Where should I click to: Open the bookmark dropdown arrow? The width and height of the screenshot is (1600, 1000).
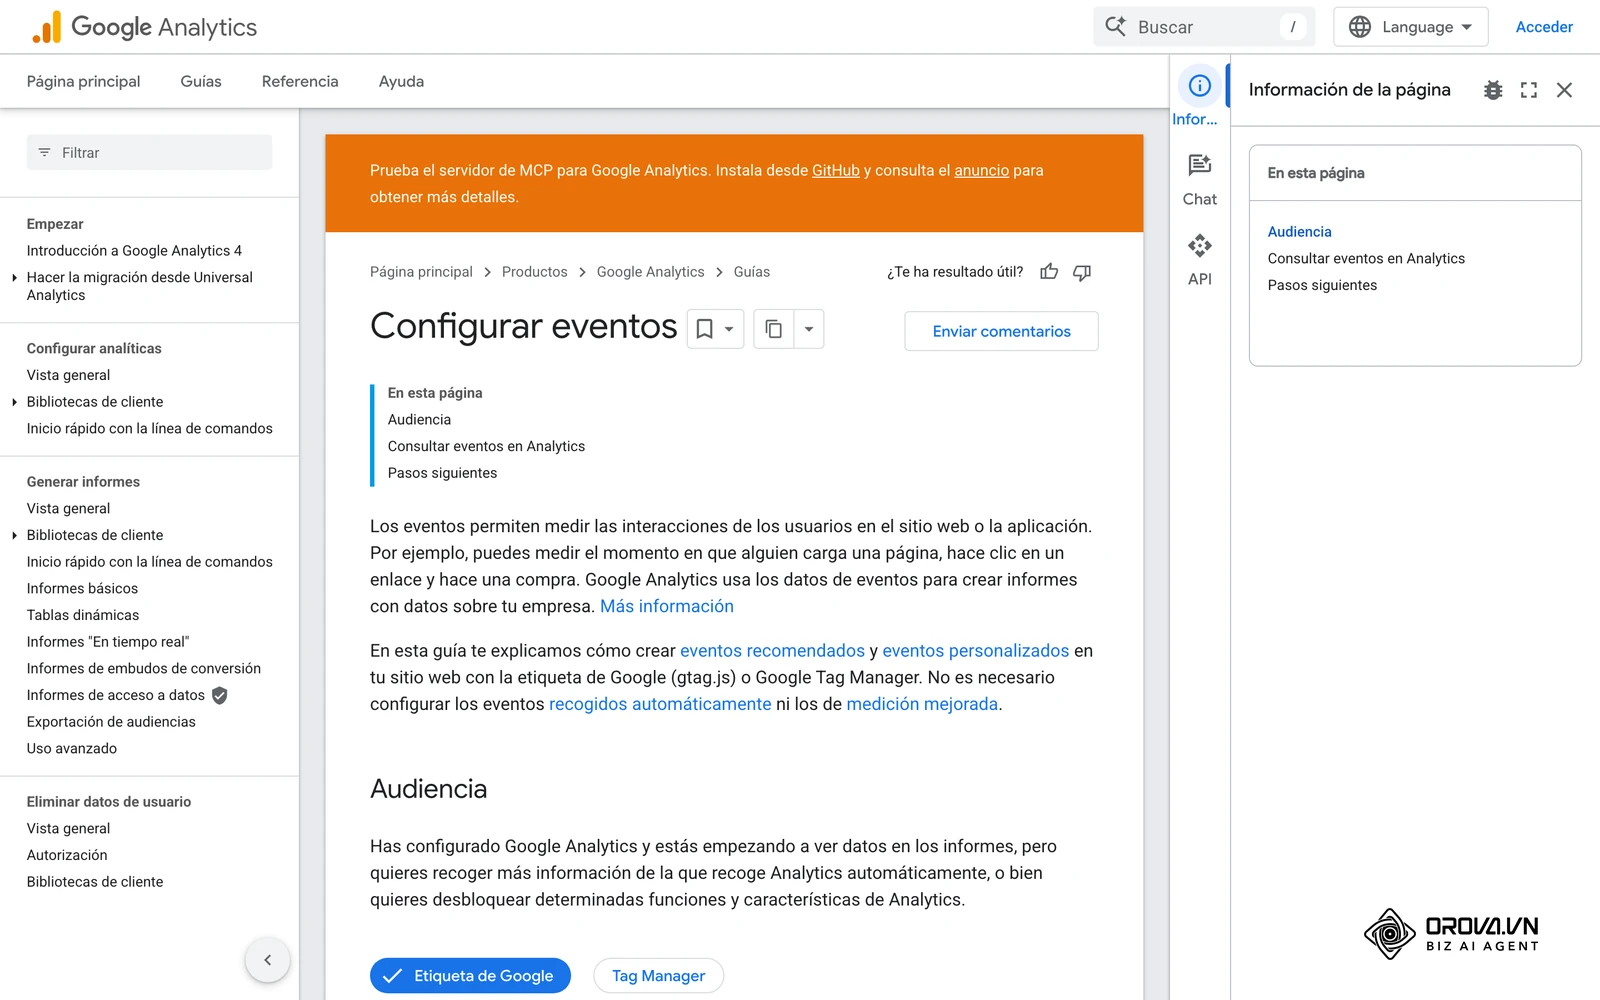click(730, 329)
